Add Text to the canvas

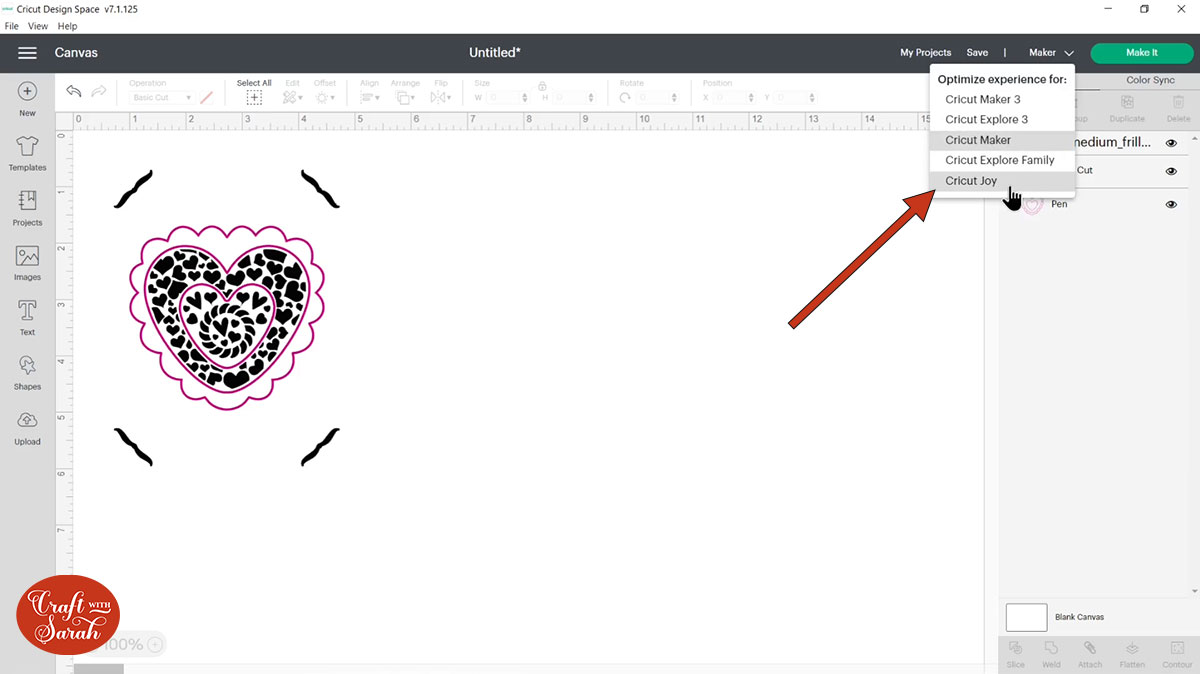pos(27,318)
